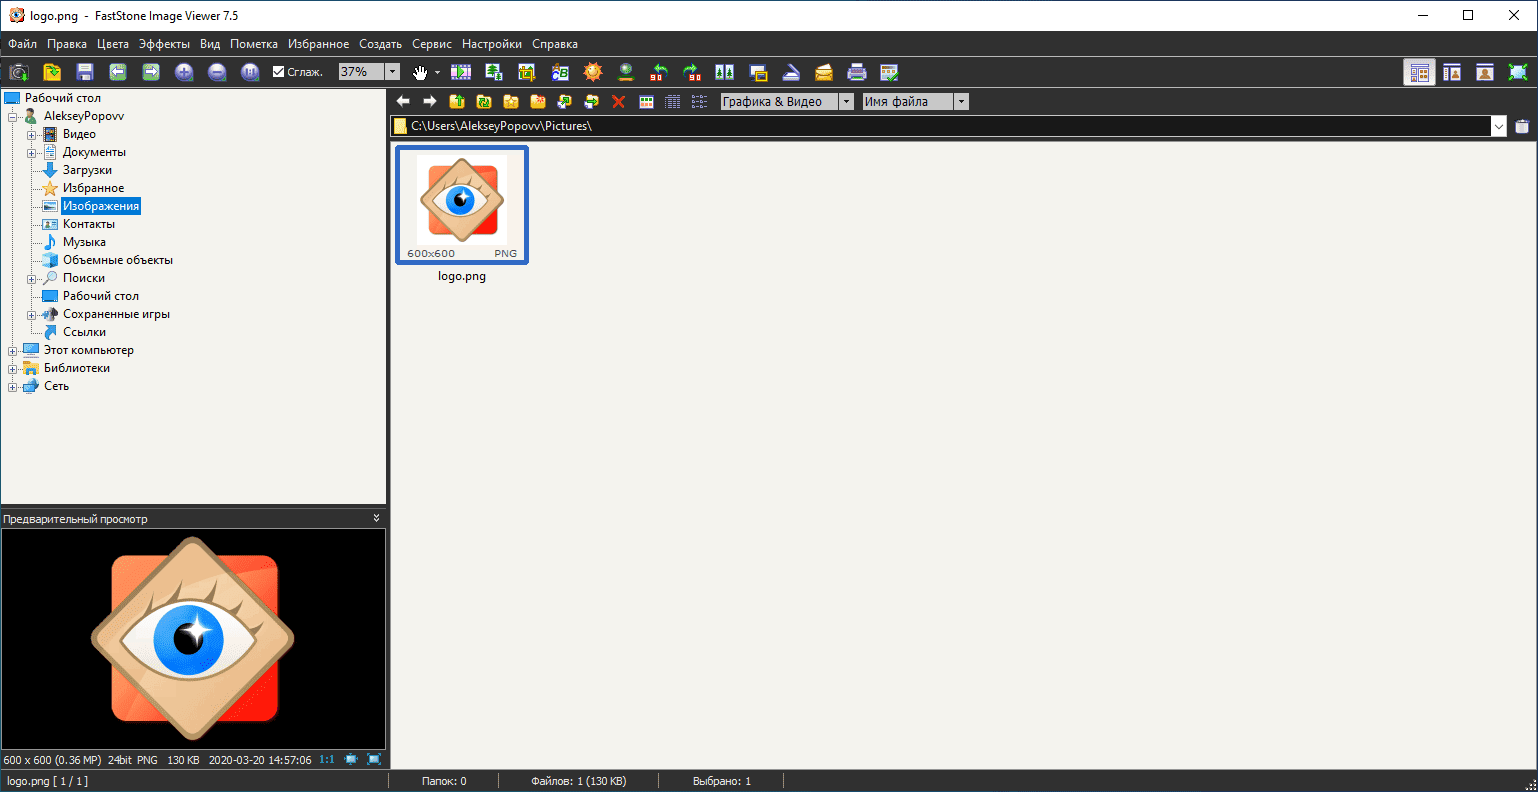Image resolution: width=1538 pixels, height=792 pixels.
Task: Toggle the Сглаж. smoothing checkbox
Action: [x=279, y=72]
